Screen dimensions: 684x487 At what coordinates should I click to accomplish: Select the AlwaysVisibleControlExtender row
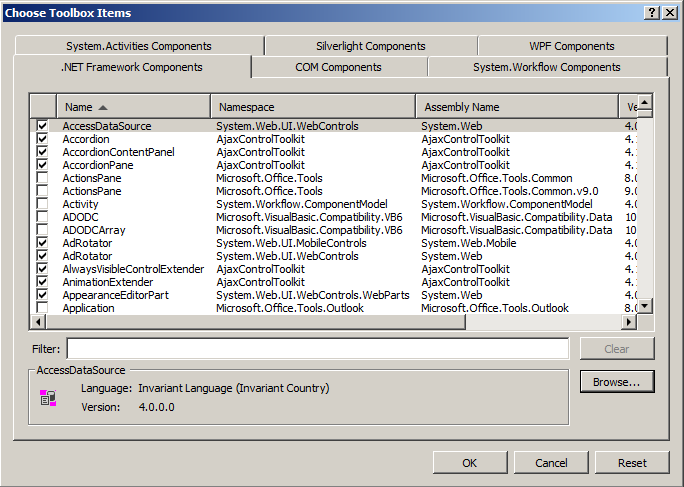click(334, 269)
